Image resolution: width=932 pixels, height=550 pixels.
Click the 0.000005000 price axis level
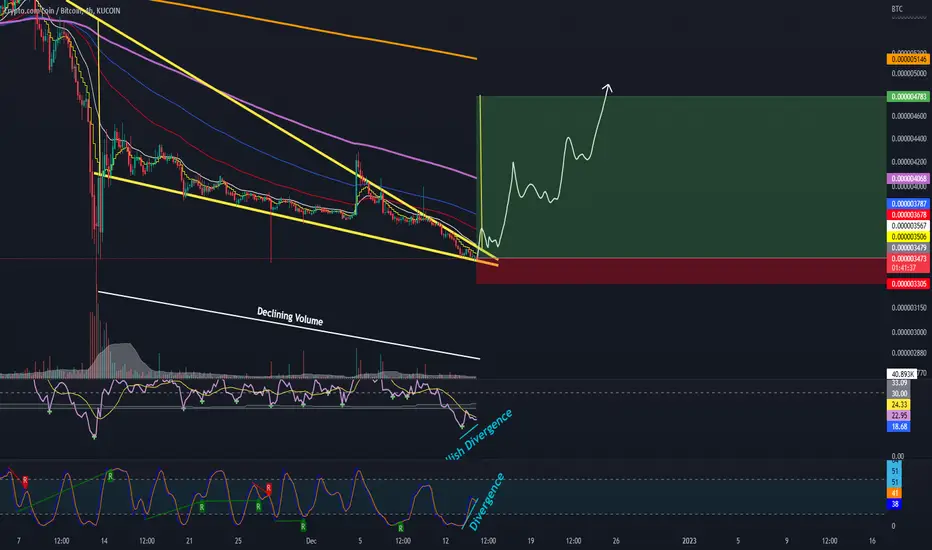(909, 74)
